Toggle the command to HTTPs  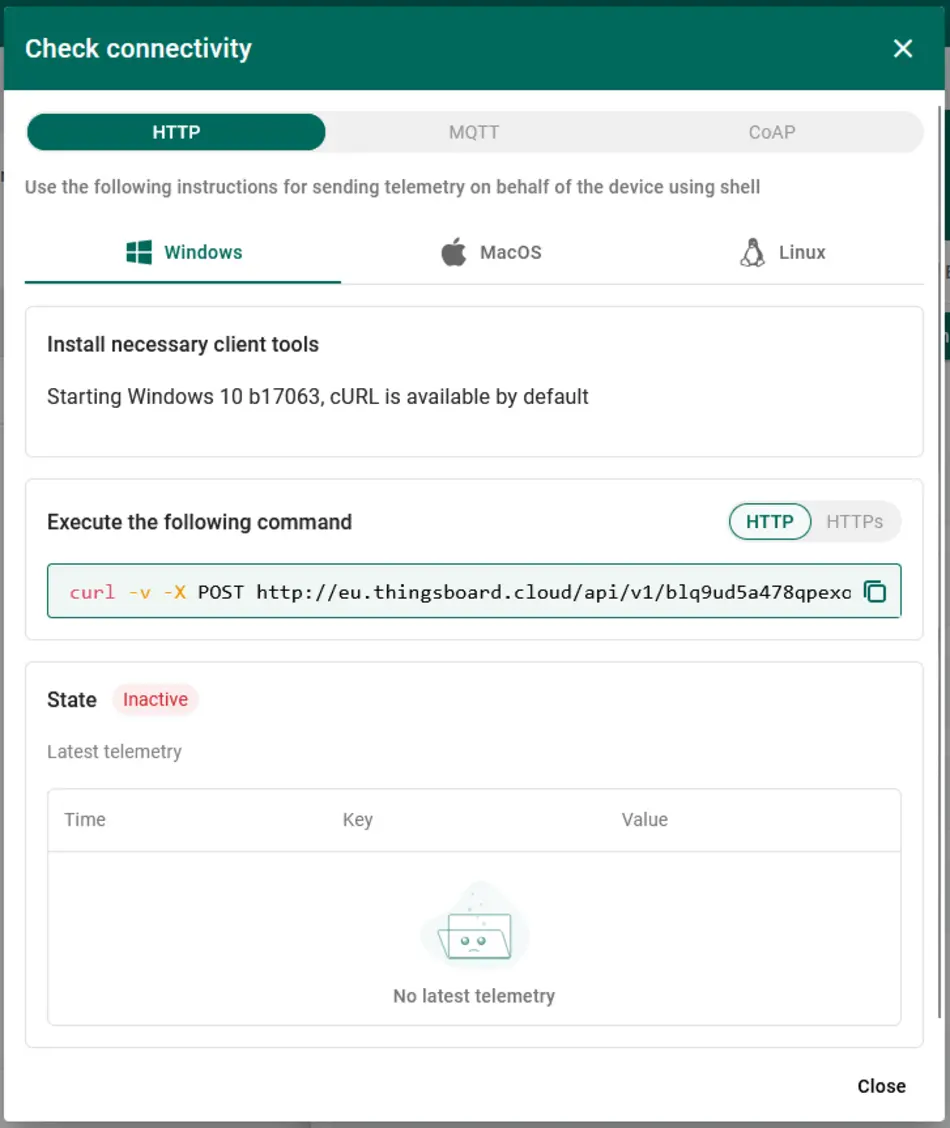coord(854,521)
